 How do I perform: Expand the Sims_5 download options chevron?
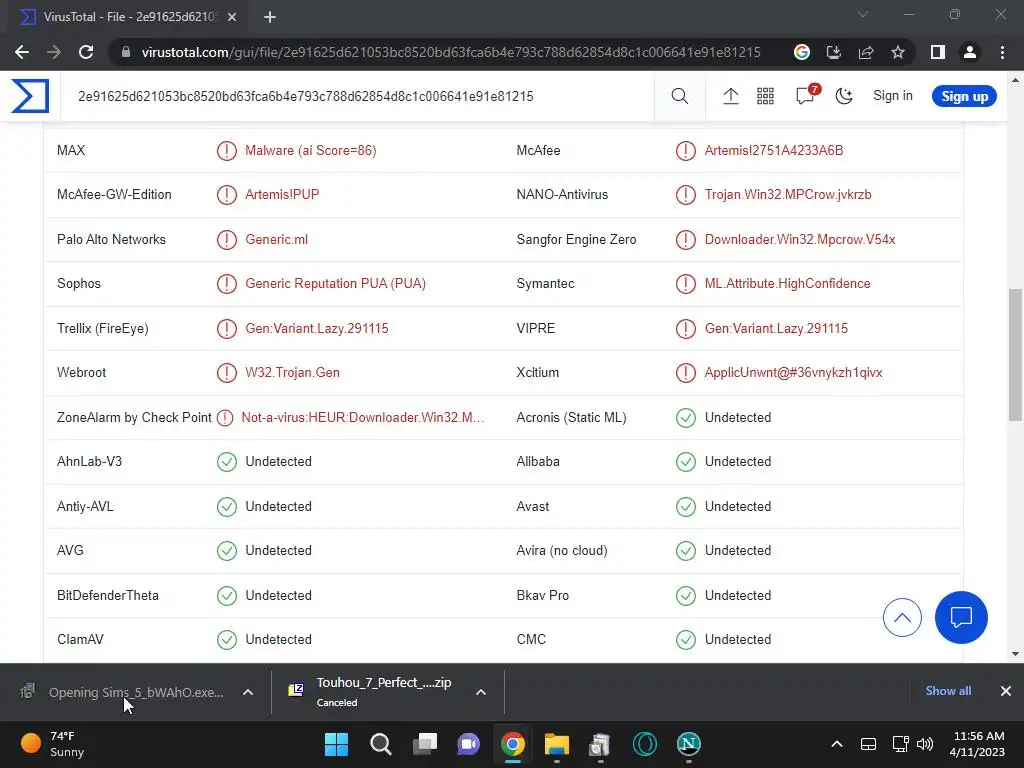pos(248,692)
